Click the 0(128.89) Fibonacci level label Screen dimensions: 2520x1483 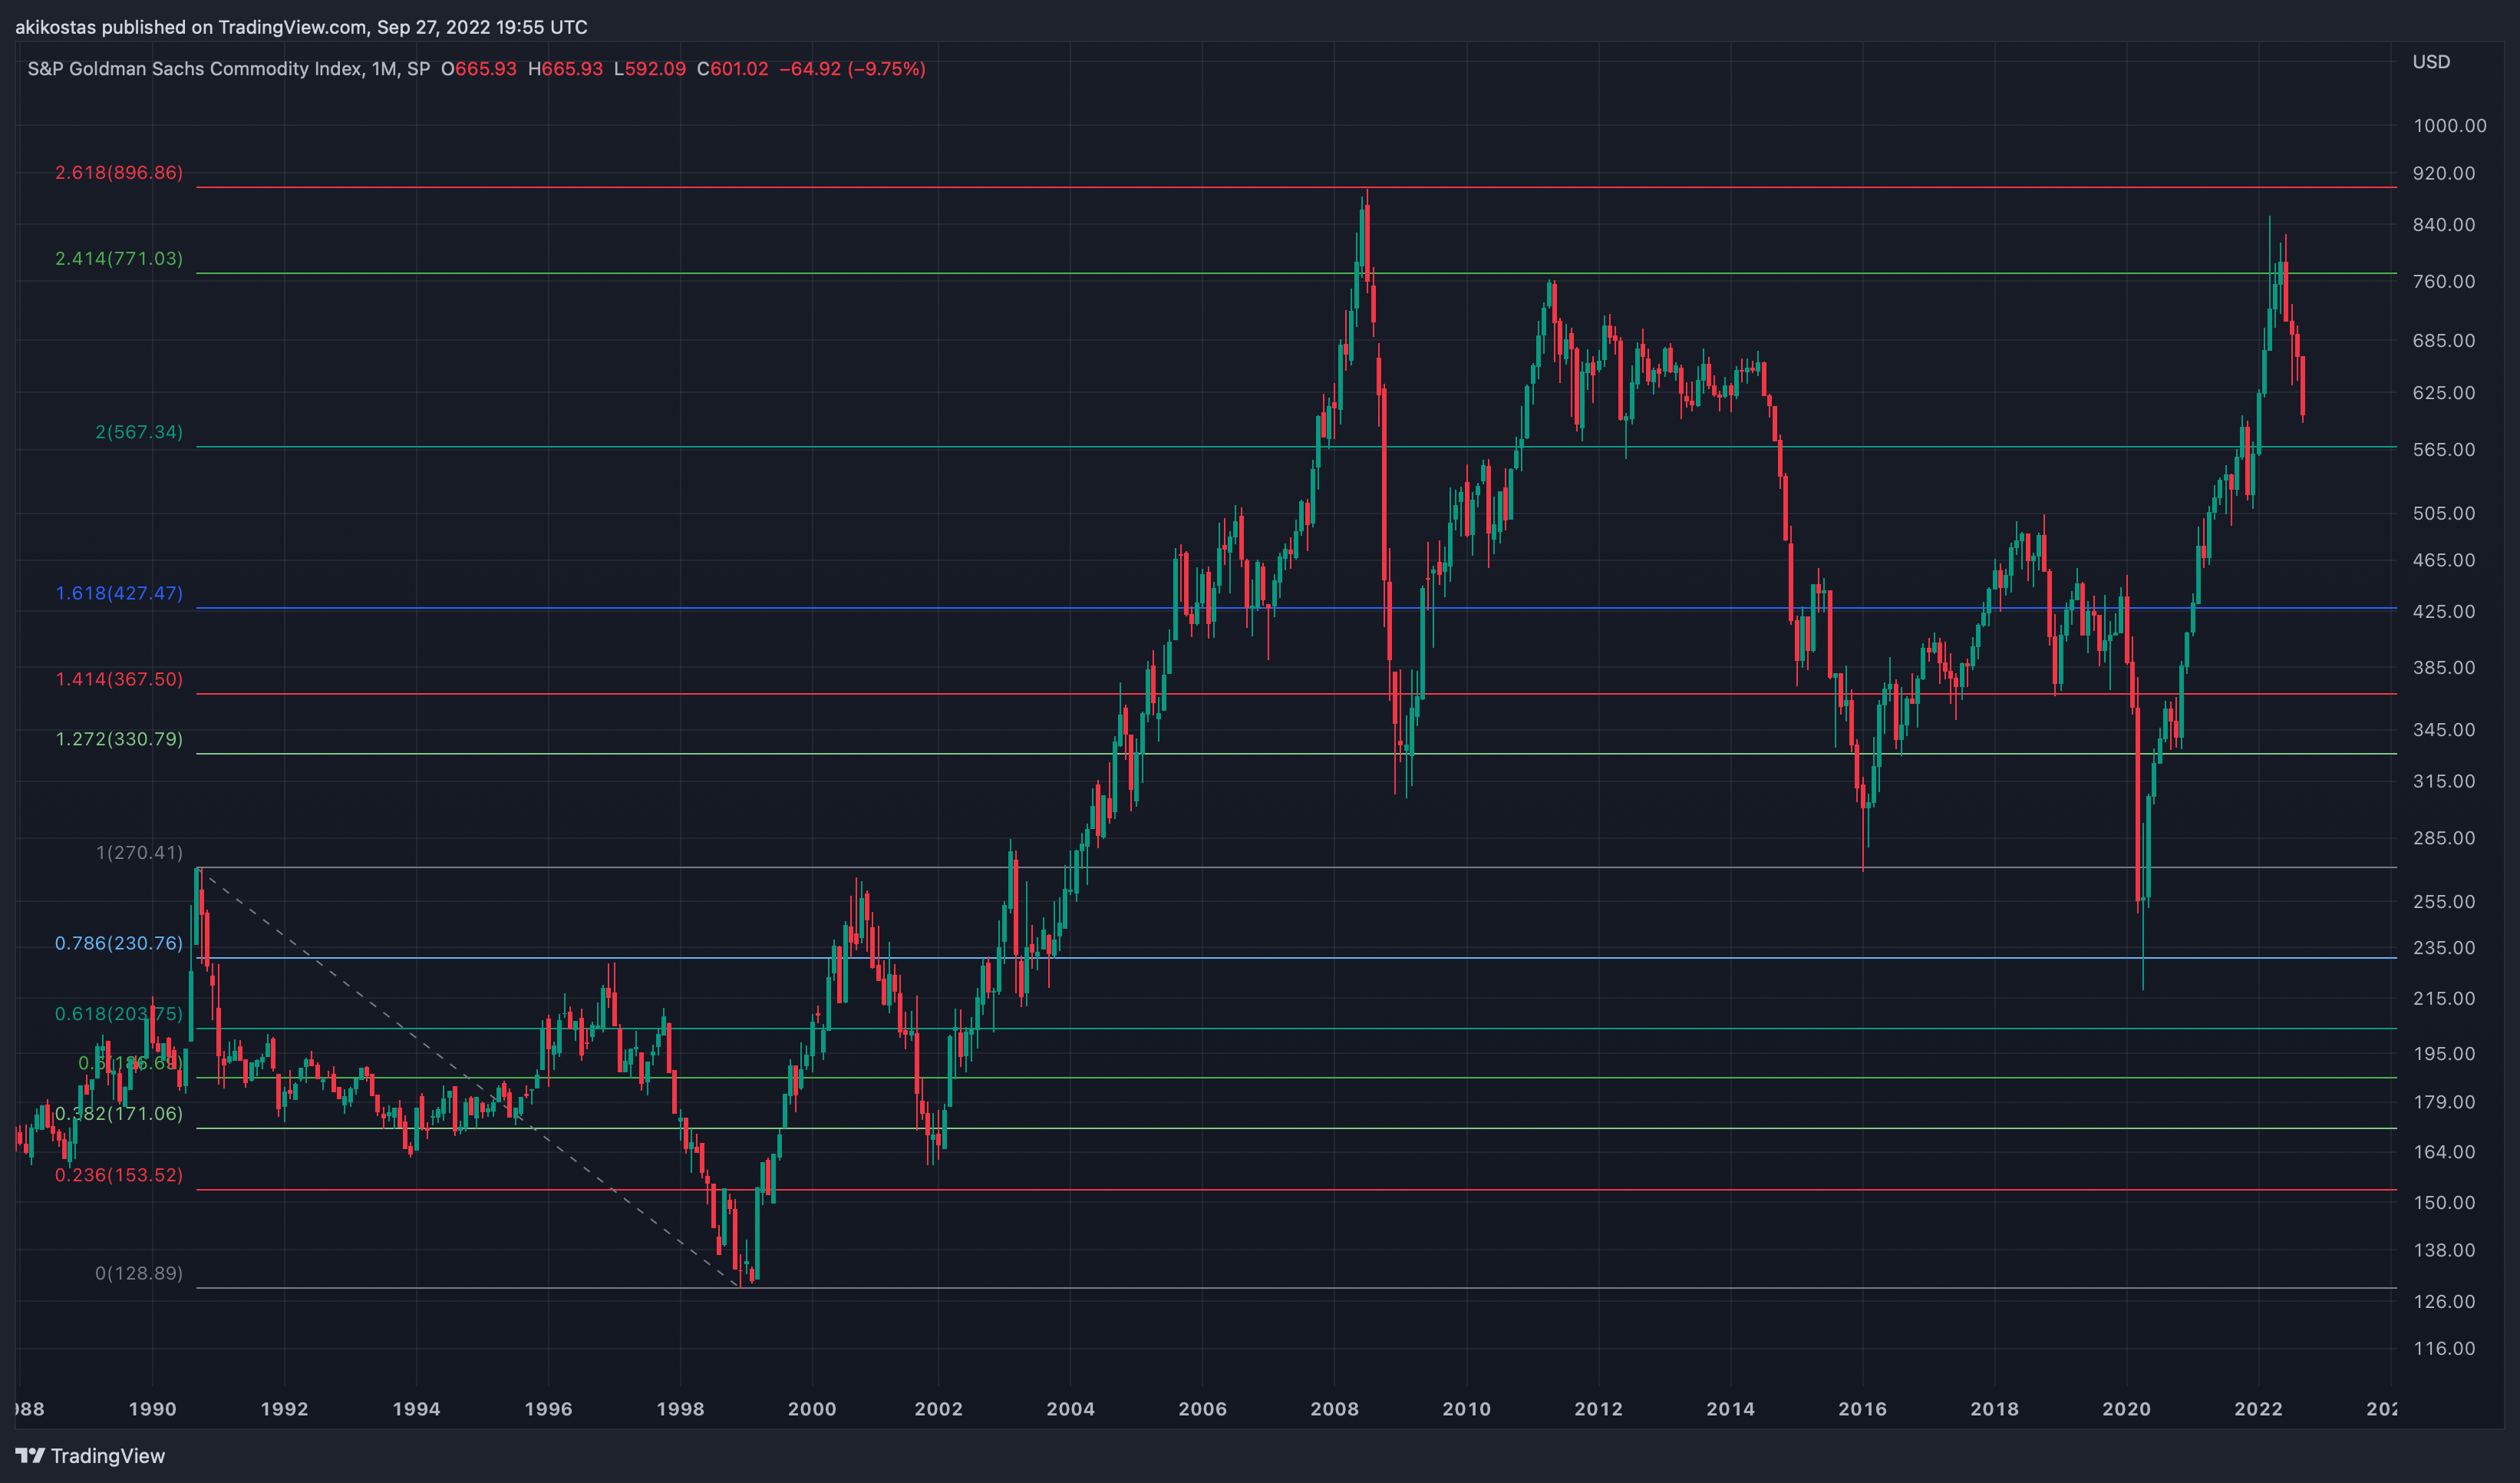[x=139, y=1273]
